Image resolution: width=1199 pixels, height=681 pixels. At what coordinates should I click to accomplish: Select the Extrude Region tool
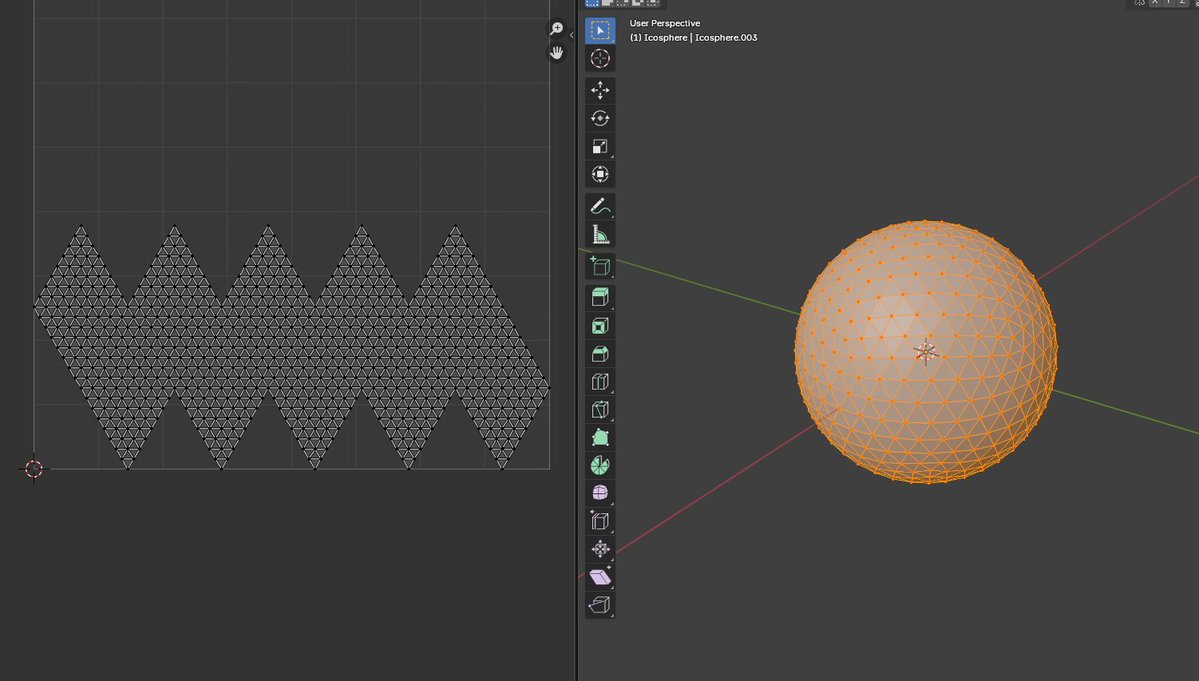pos(600,297)
